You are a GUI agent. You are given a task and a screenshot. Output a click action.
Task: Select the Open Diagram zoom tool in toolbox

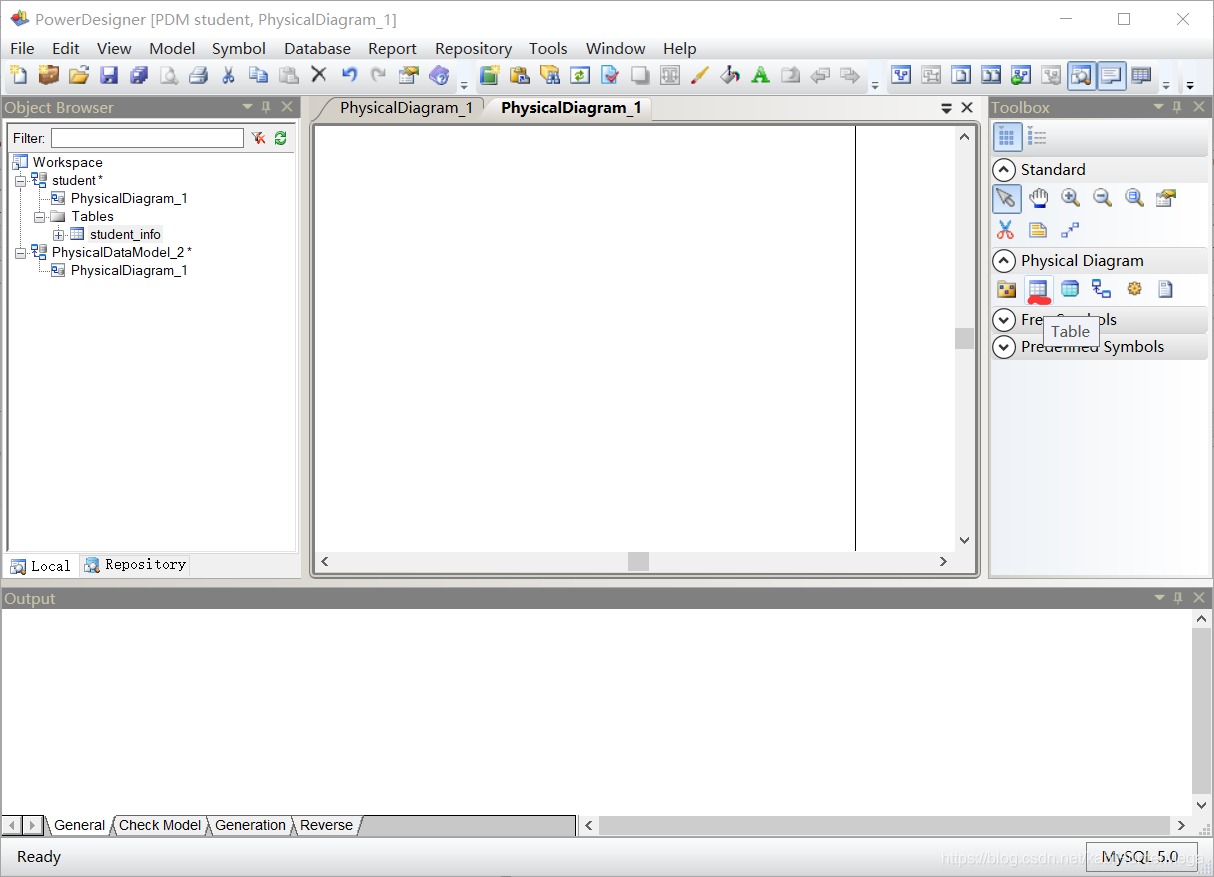[1134, 198]
